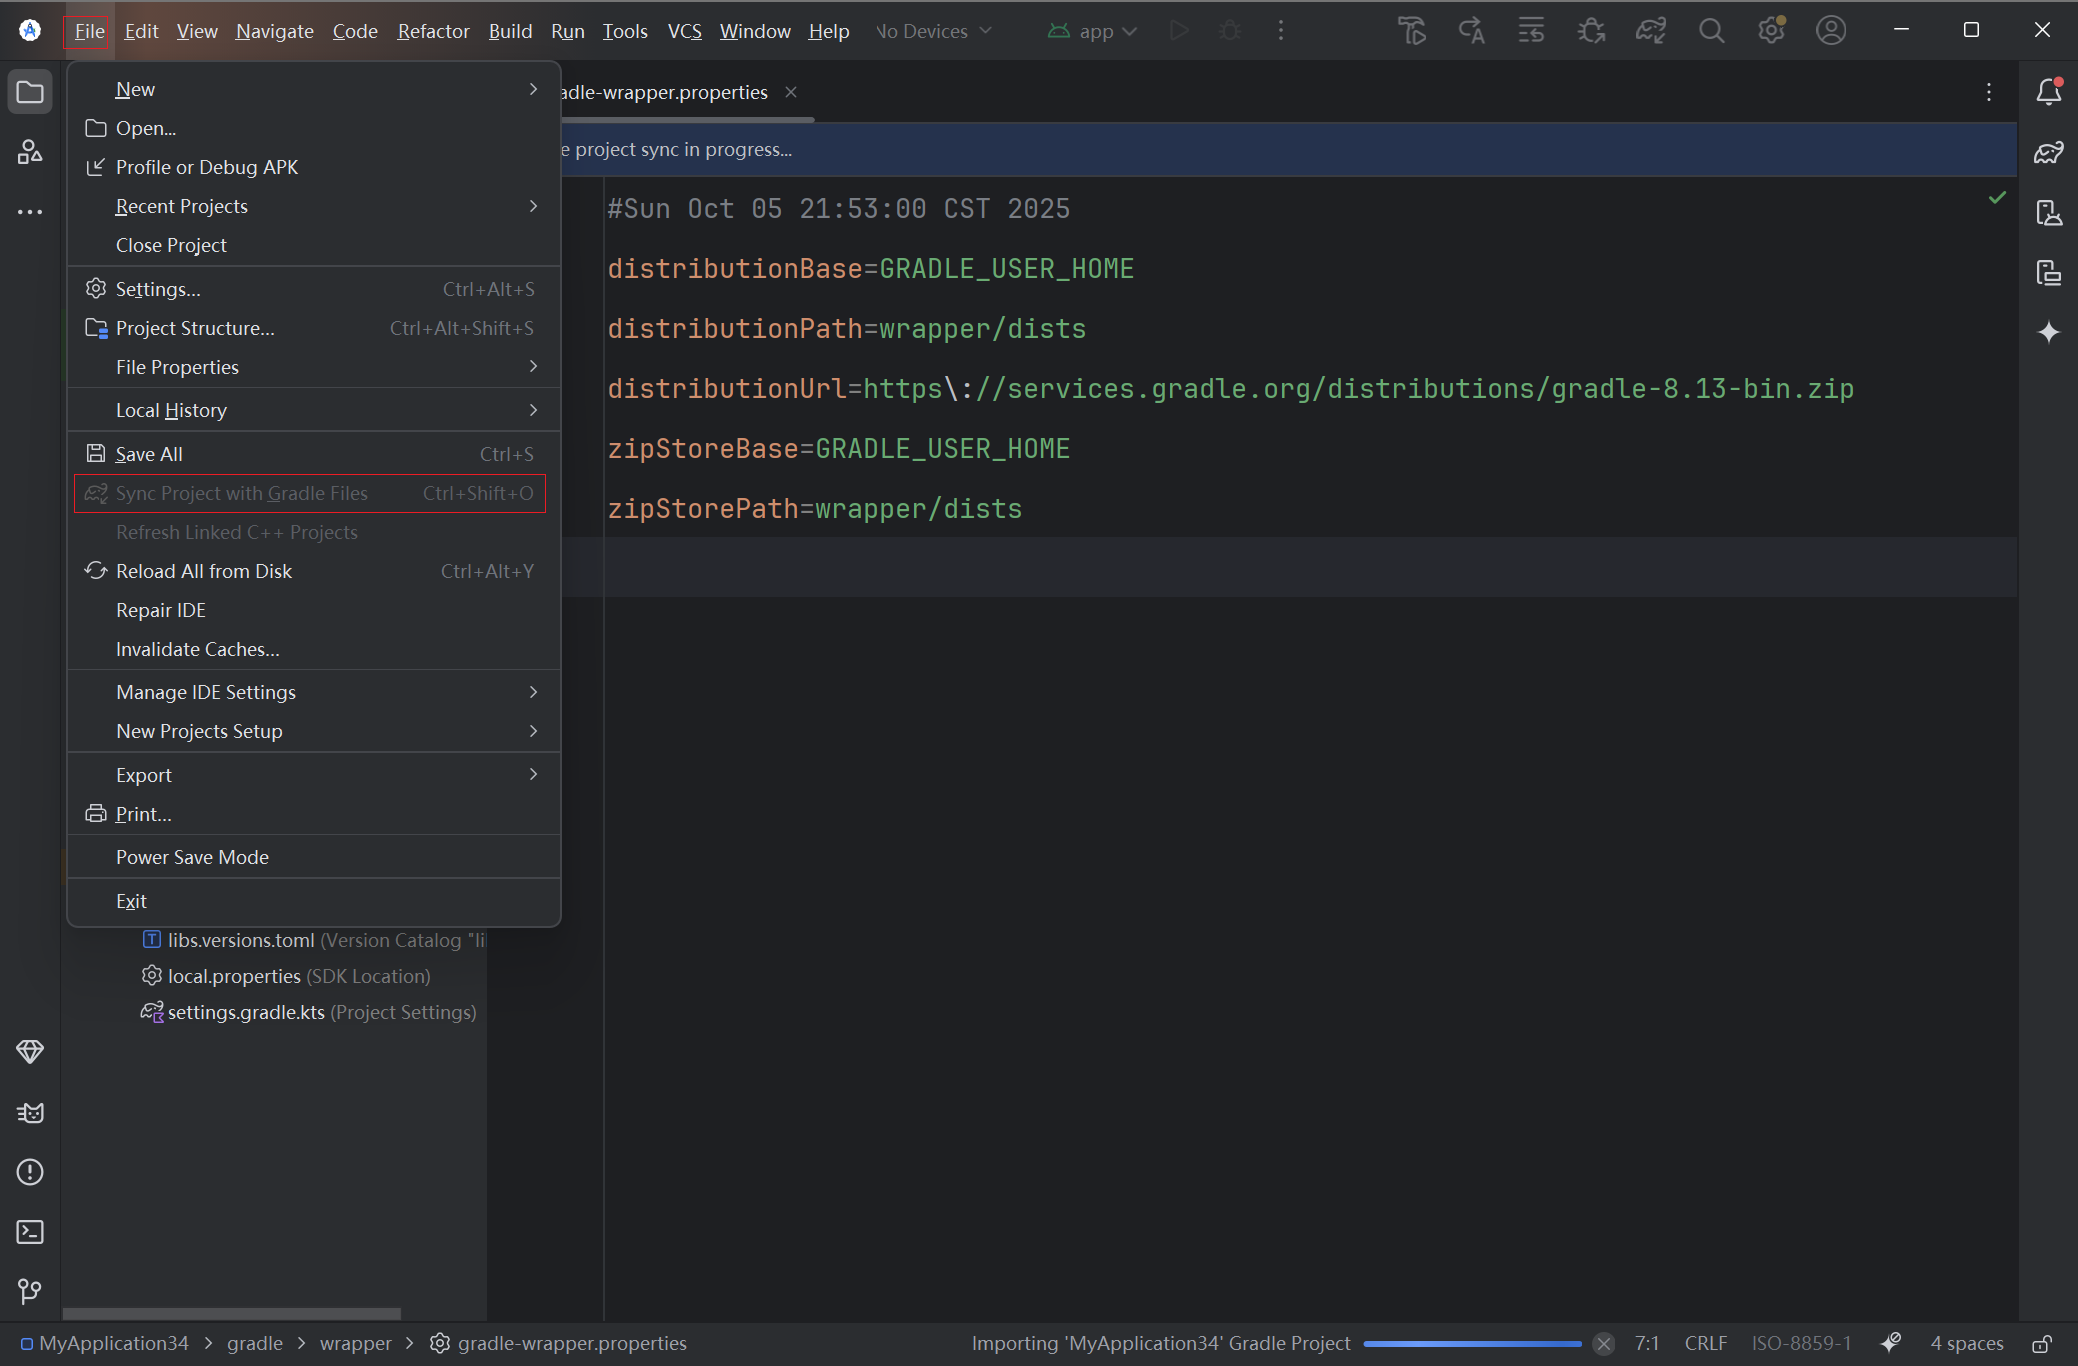Image resolution: width=2078 pixels, height=1366 pixels.
Task: Click CRLF line separator in status bar
Action: click(x=1705, y=1343)
